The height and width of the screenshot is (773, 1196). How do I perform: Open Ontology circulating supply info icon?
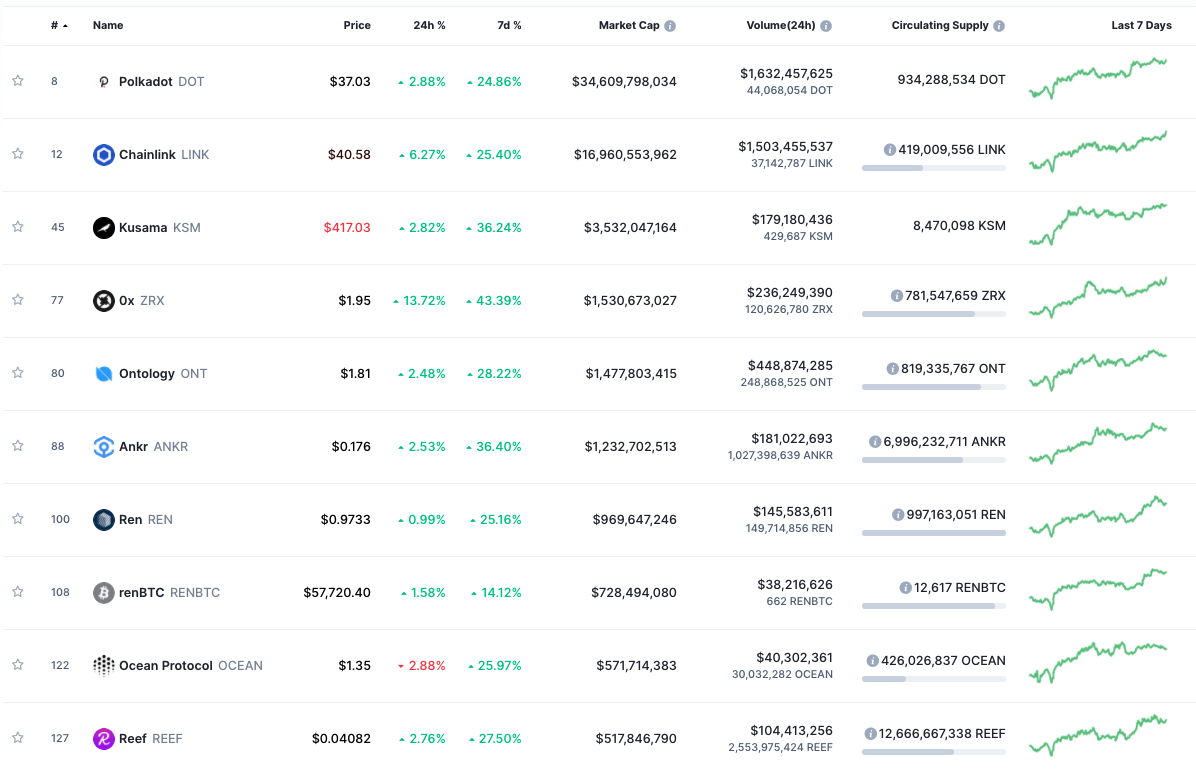tap(892, 369)
